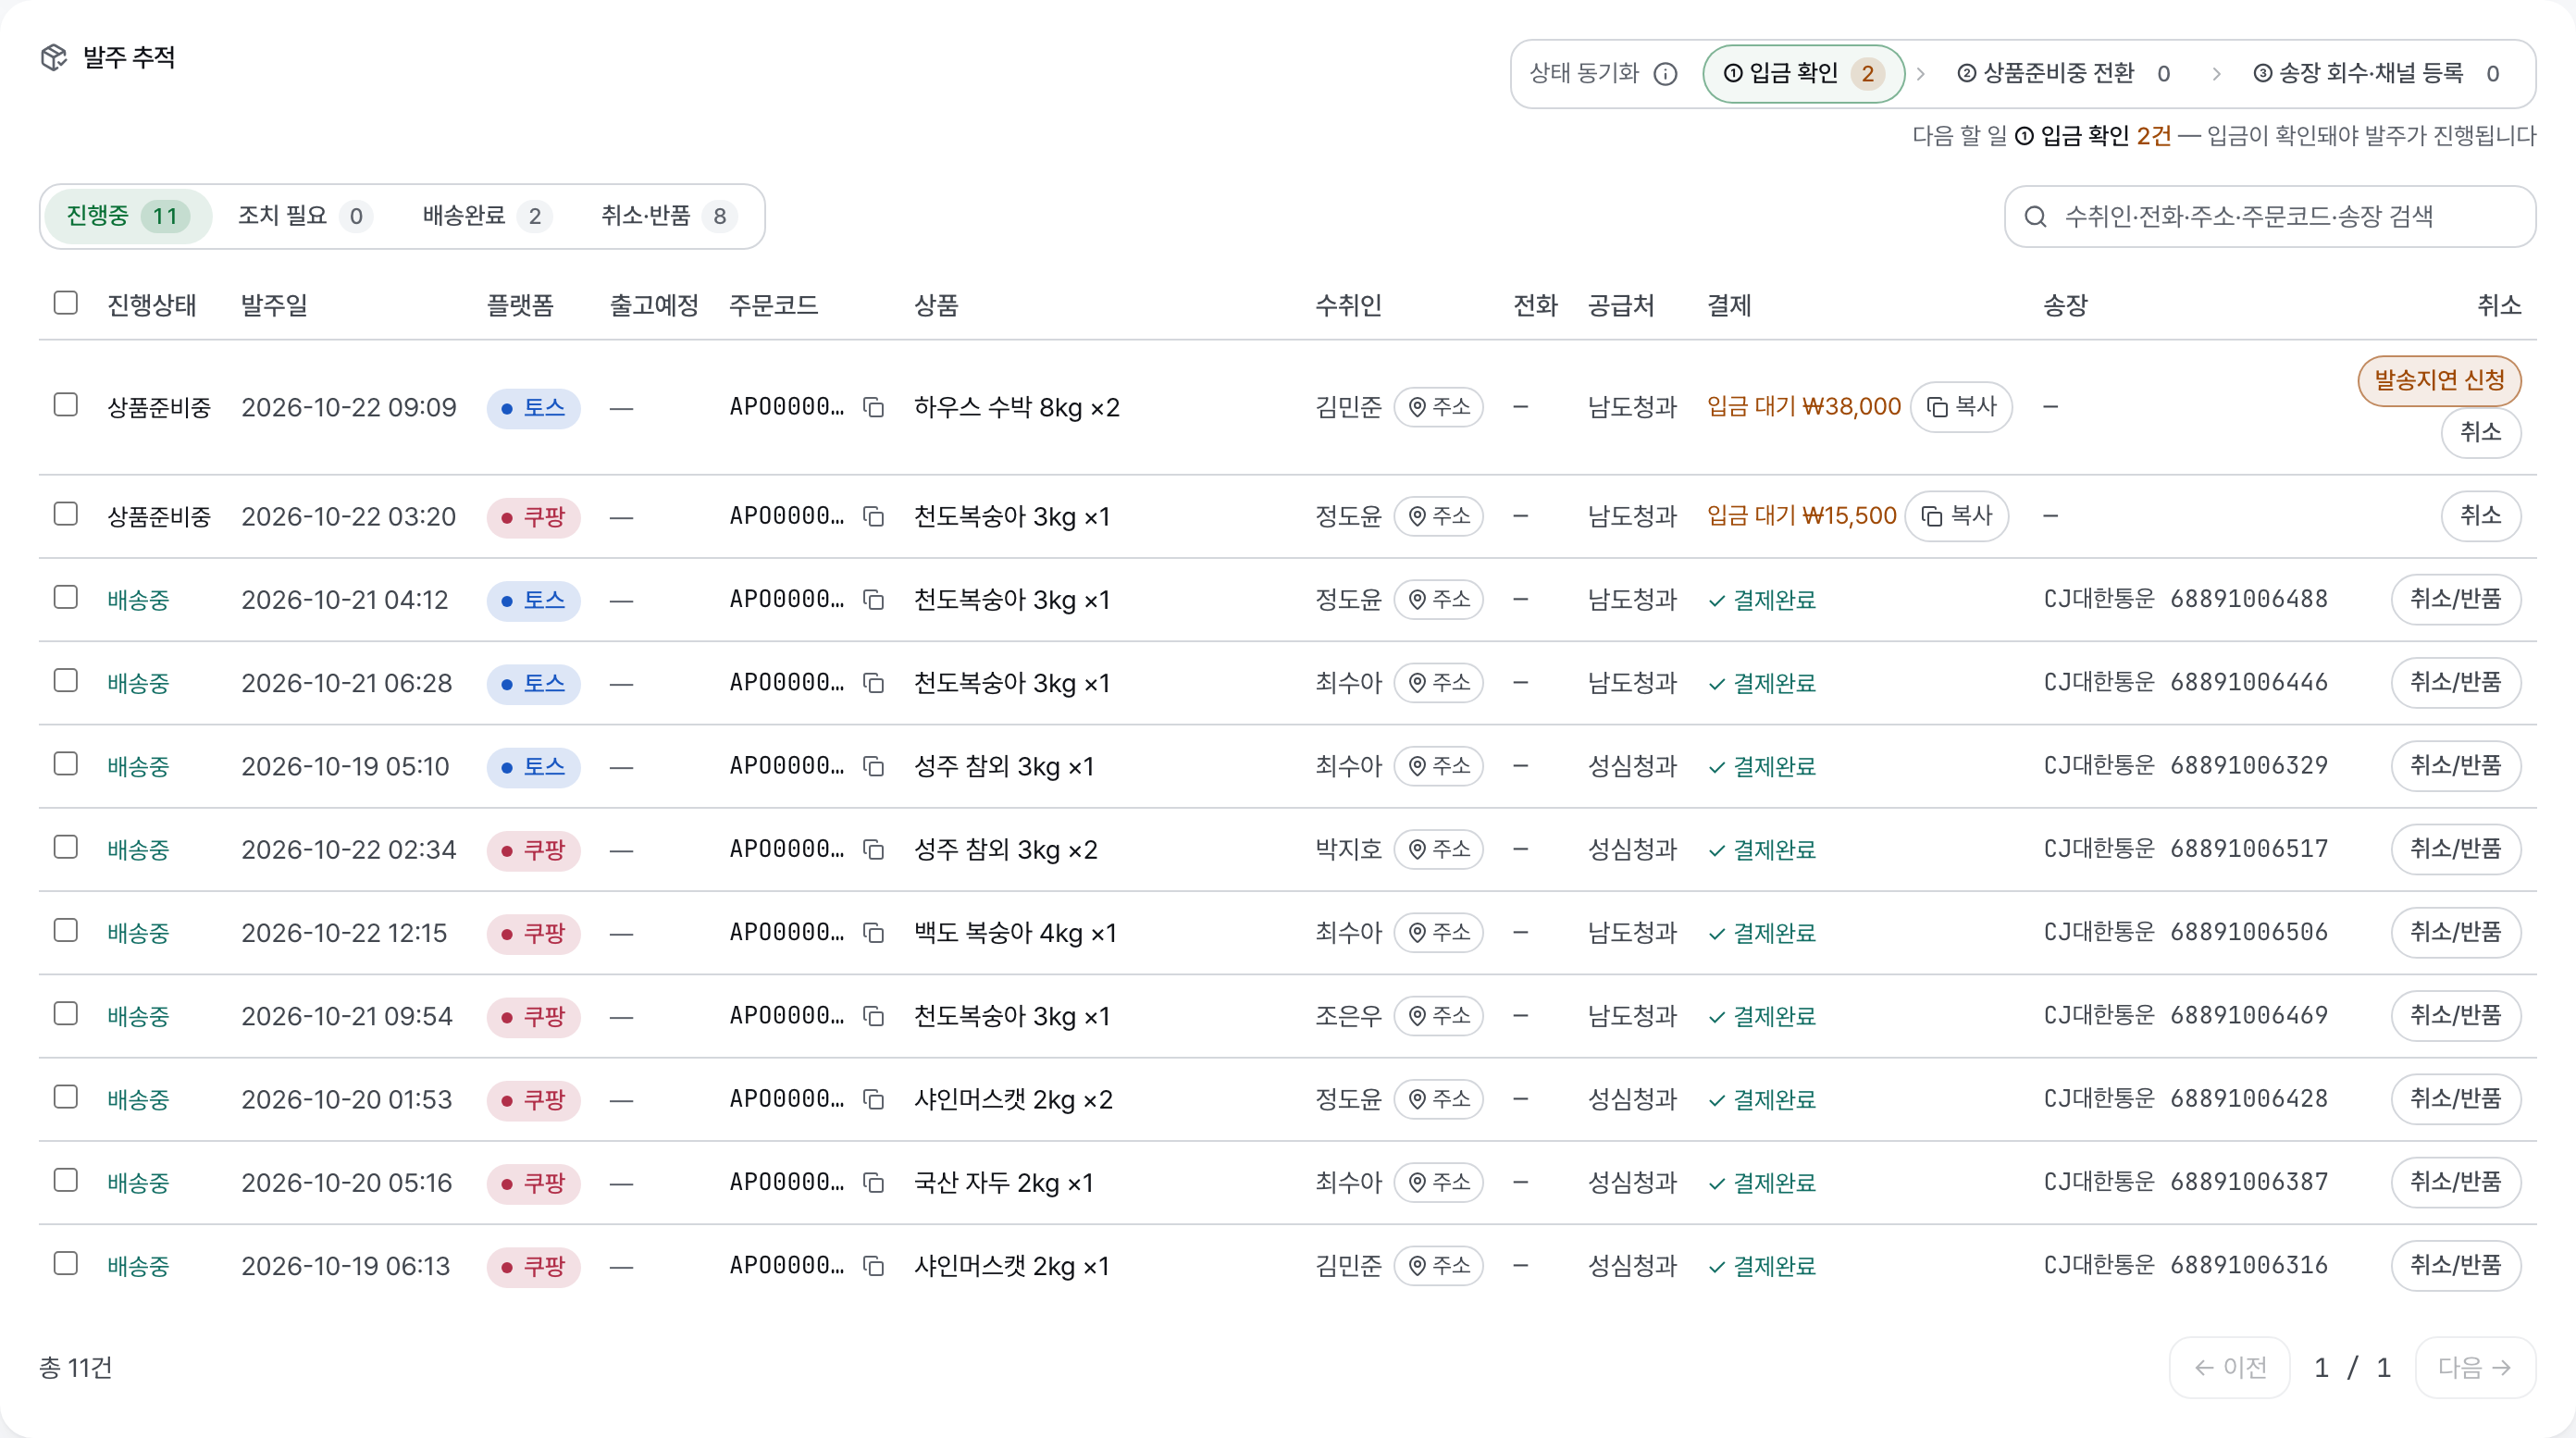The width and height of the screenshot is (2576, 1438).
Task: Open the 배송완료 tab
Action: (x=486, y=216)
